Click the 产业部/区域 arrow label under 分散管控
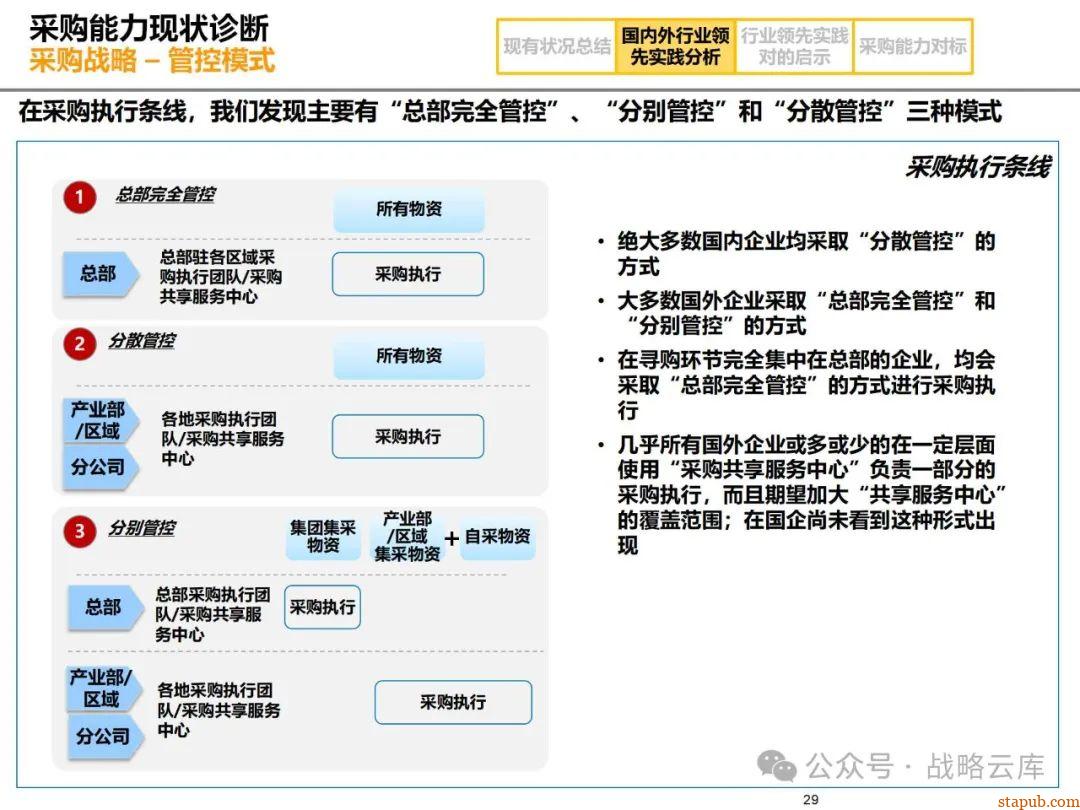The height and width of the screenshot is (810, 1080). click(100, 421)
